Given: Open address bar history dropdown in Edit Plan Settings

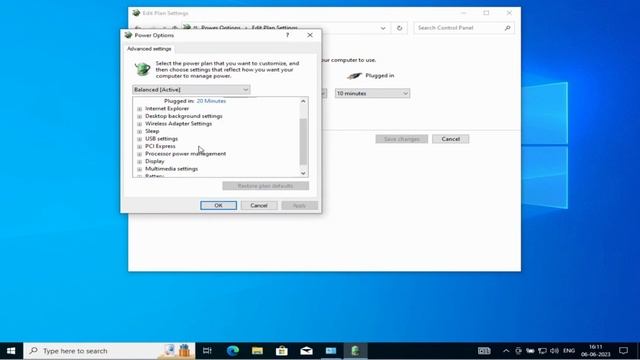Looking at the screenshot, I should click(x=383, y=28).
